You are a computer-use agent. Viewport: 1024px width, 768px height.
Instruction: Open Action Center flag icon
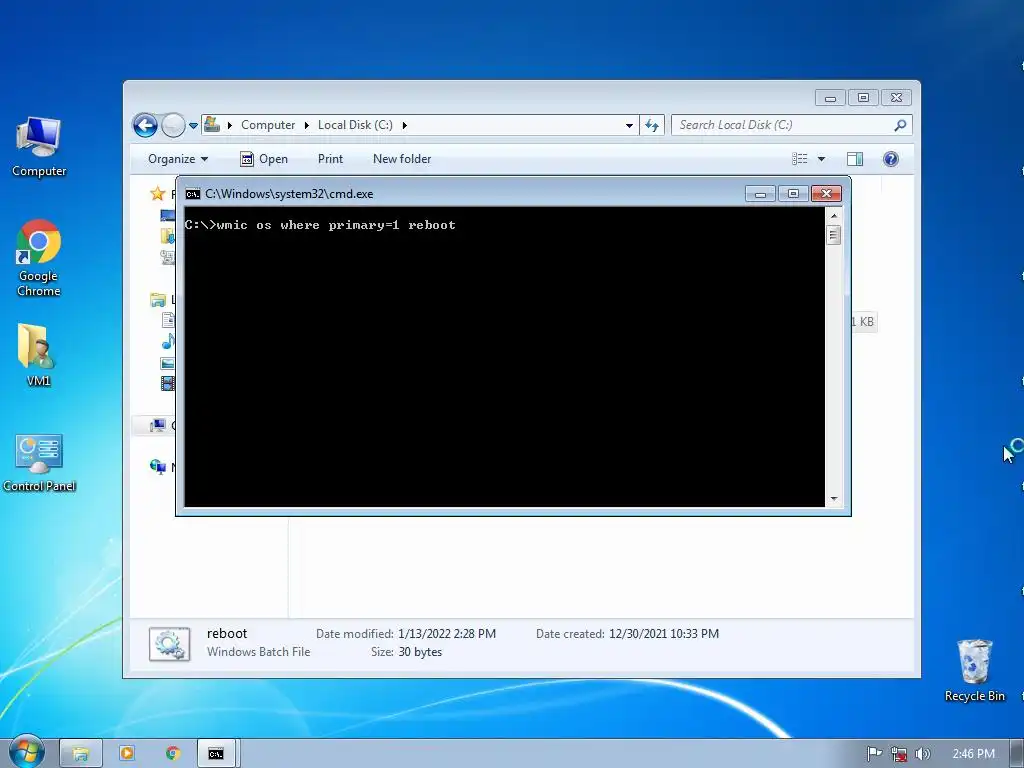point(874,754)
